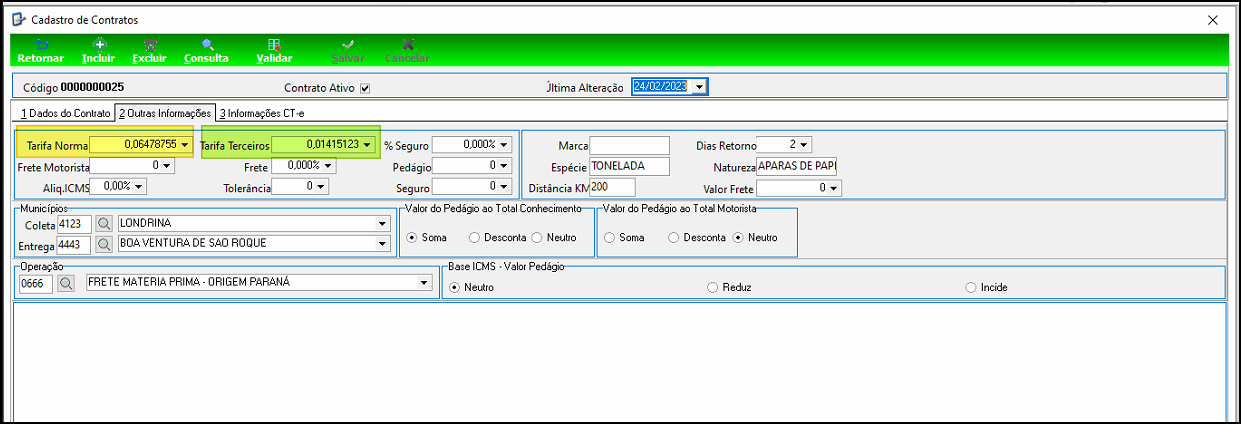This screenshot has height=424, width=1241.
Task: Click the large empty notes text area
Action: (x=619, y=362)
